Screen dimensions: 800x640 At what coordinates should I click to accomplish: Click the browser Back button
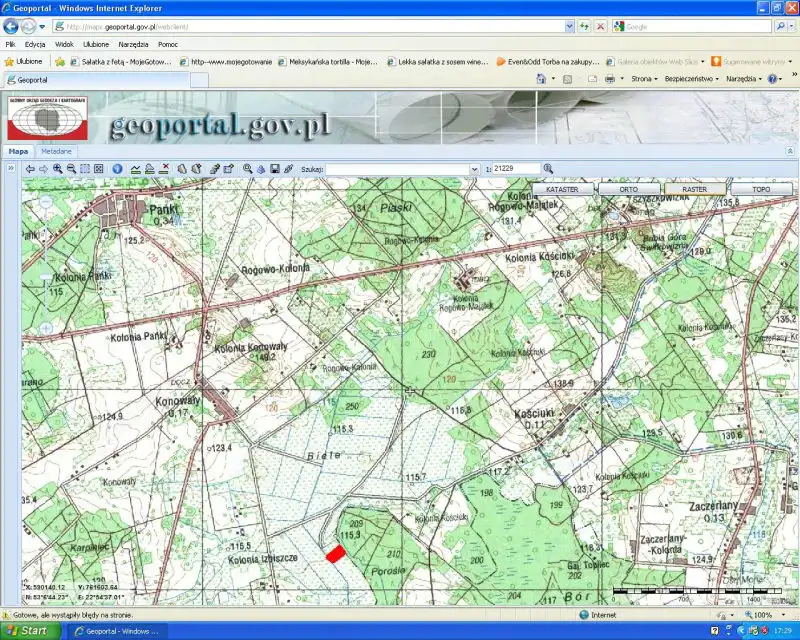point(11,26)
